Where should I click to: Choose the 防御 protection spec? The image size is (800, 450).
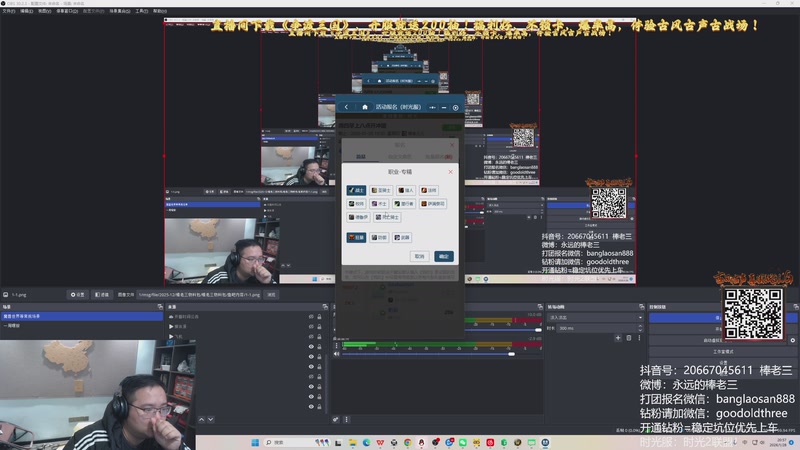click(x=379, y=237)
